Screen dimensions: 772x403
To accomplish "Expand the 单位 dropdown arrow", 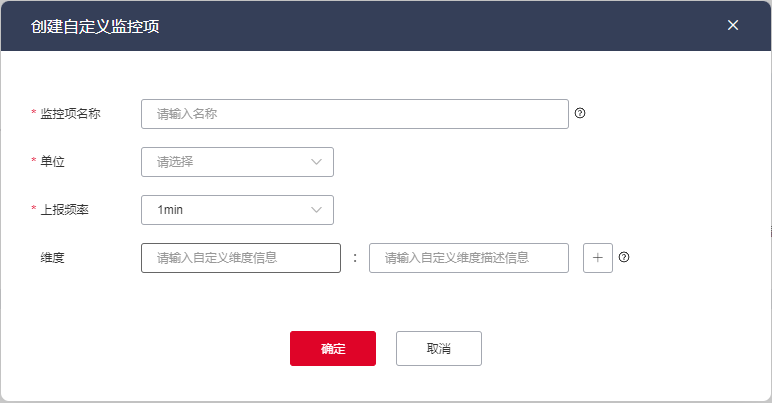I will point(317,162).
